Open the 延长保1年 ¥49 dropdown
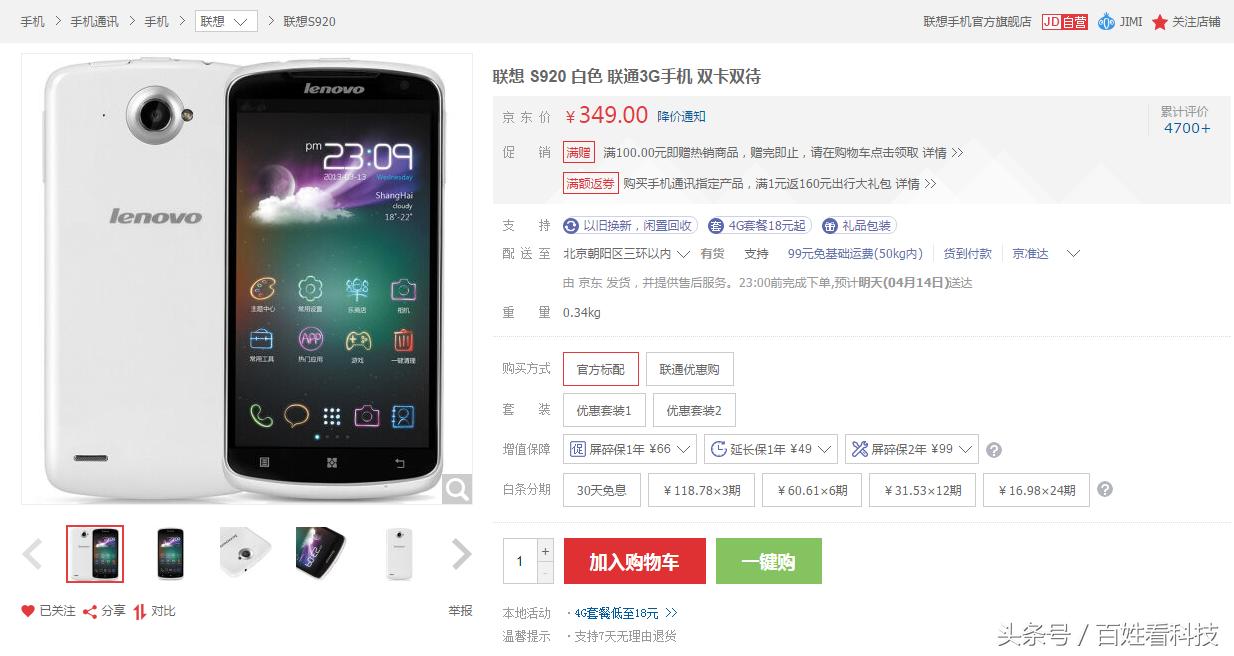1234x656 pixels. 771,450
